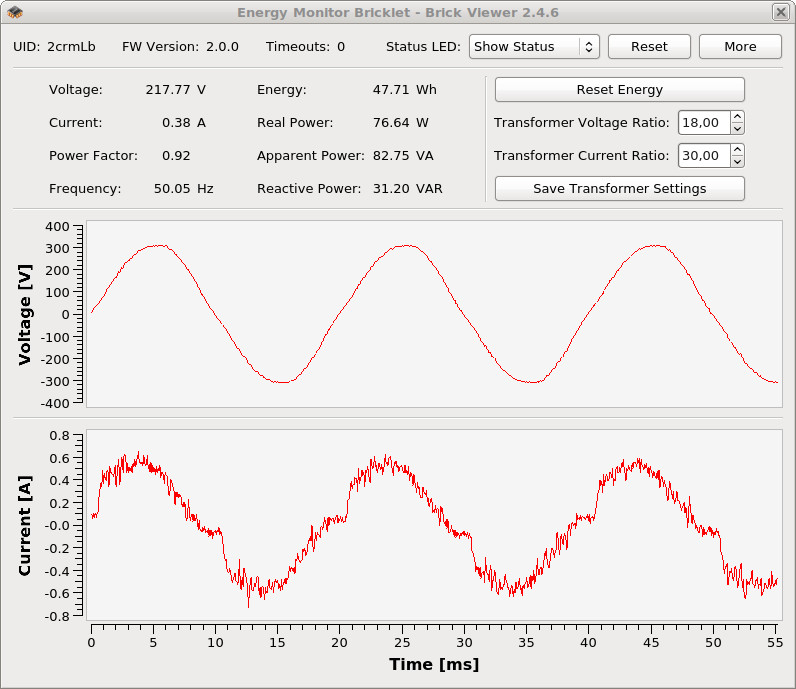Image resolution: width=796 pixels, height=689 pixels.
Task: Click the Real Power value 76.64
Action: [391, 123]
